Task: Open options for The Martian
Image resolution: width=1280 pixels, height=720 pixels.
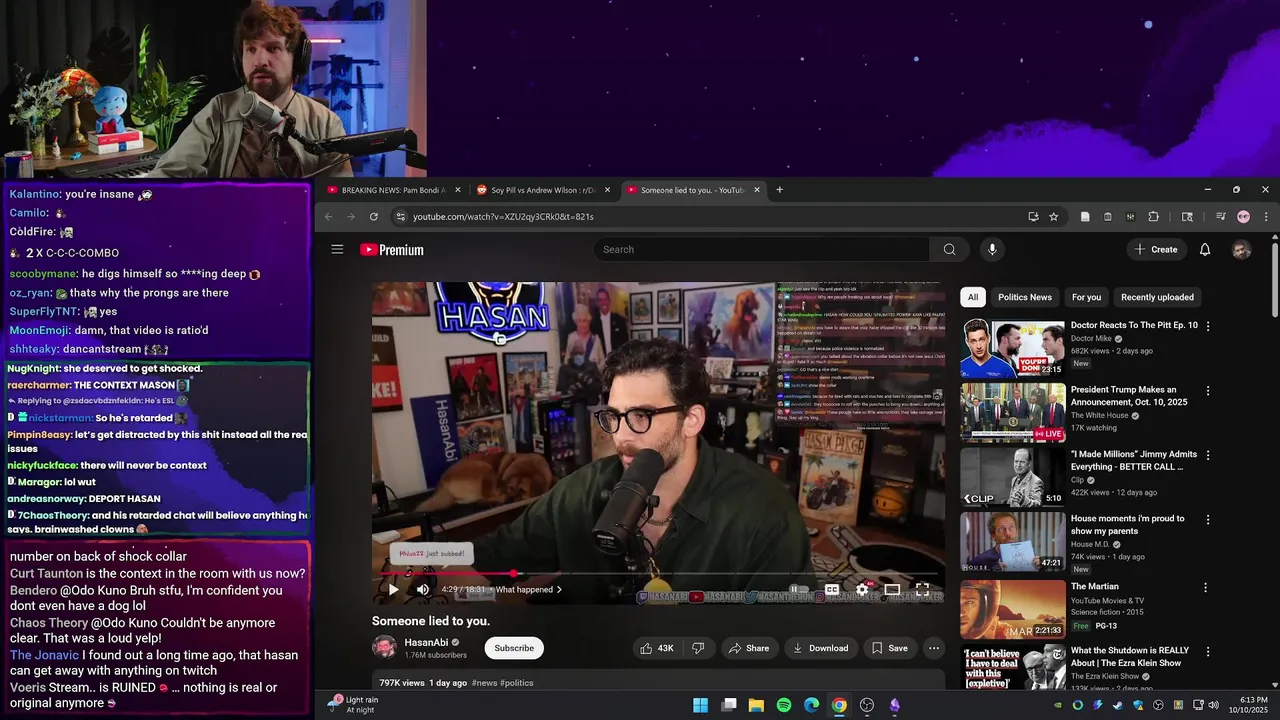Action: tap(1206, 588)
